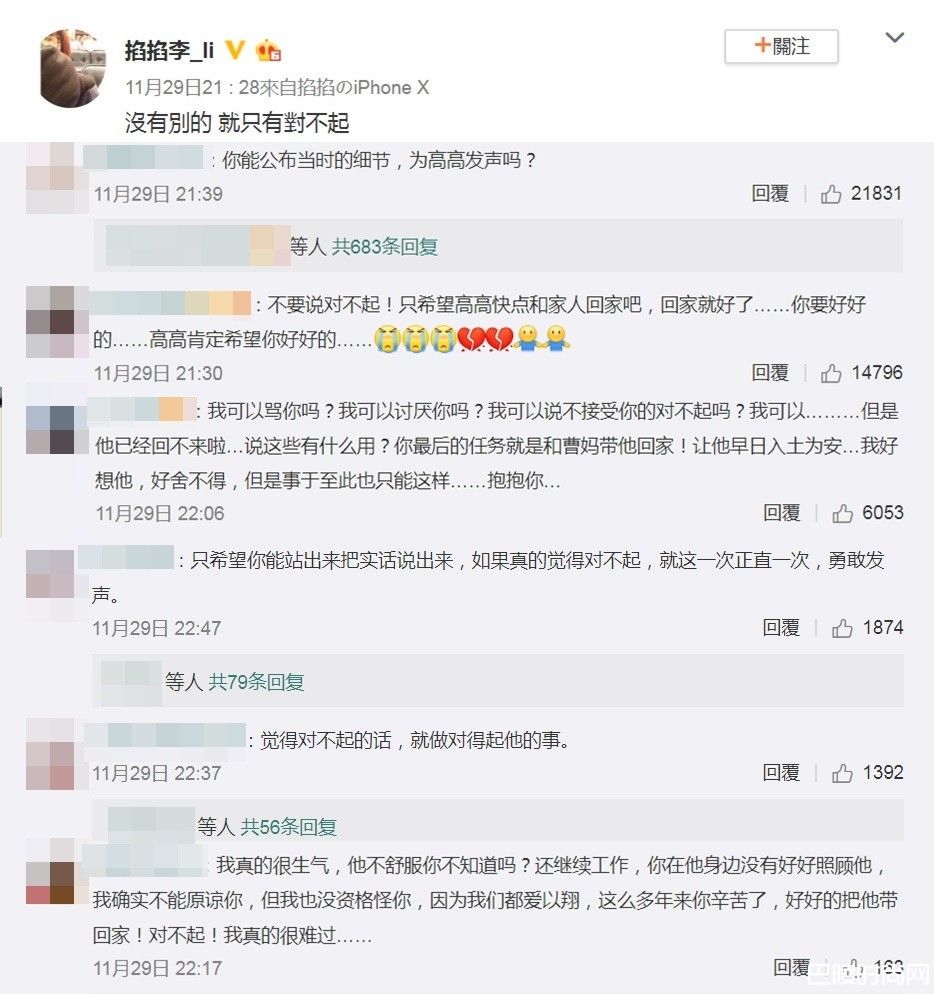934x994 pixels.
Task: Like the comment with 1874 likes
Action: 842,628
